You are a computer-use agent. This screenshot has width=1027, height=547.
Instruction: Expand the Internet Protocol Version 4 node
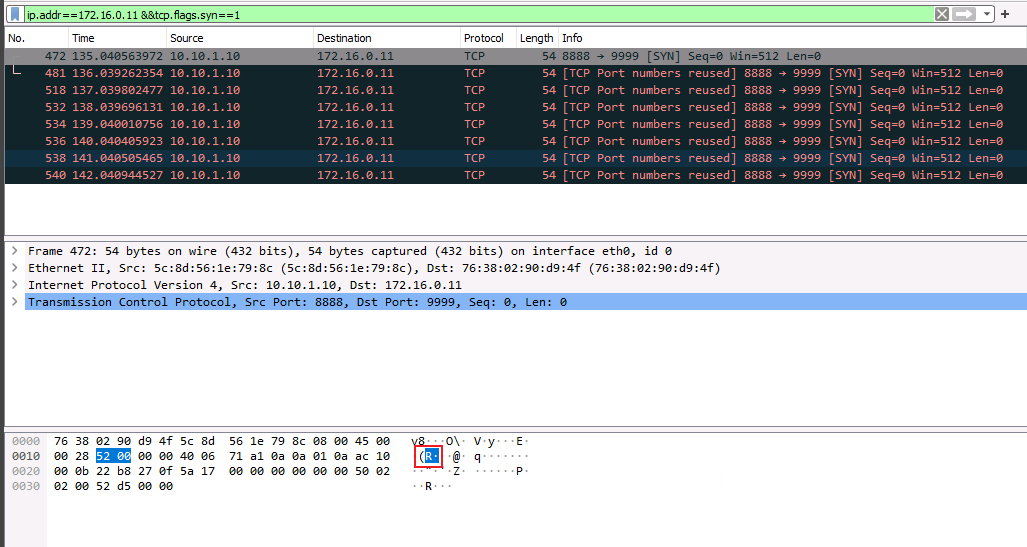pos(14,285)
